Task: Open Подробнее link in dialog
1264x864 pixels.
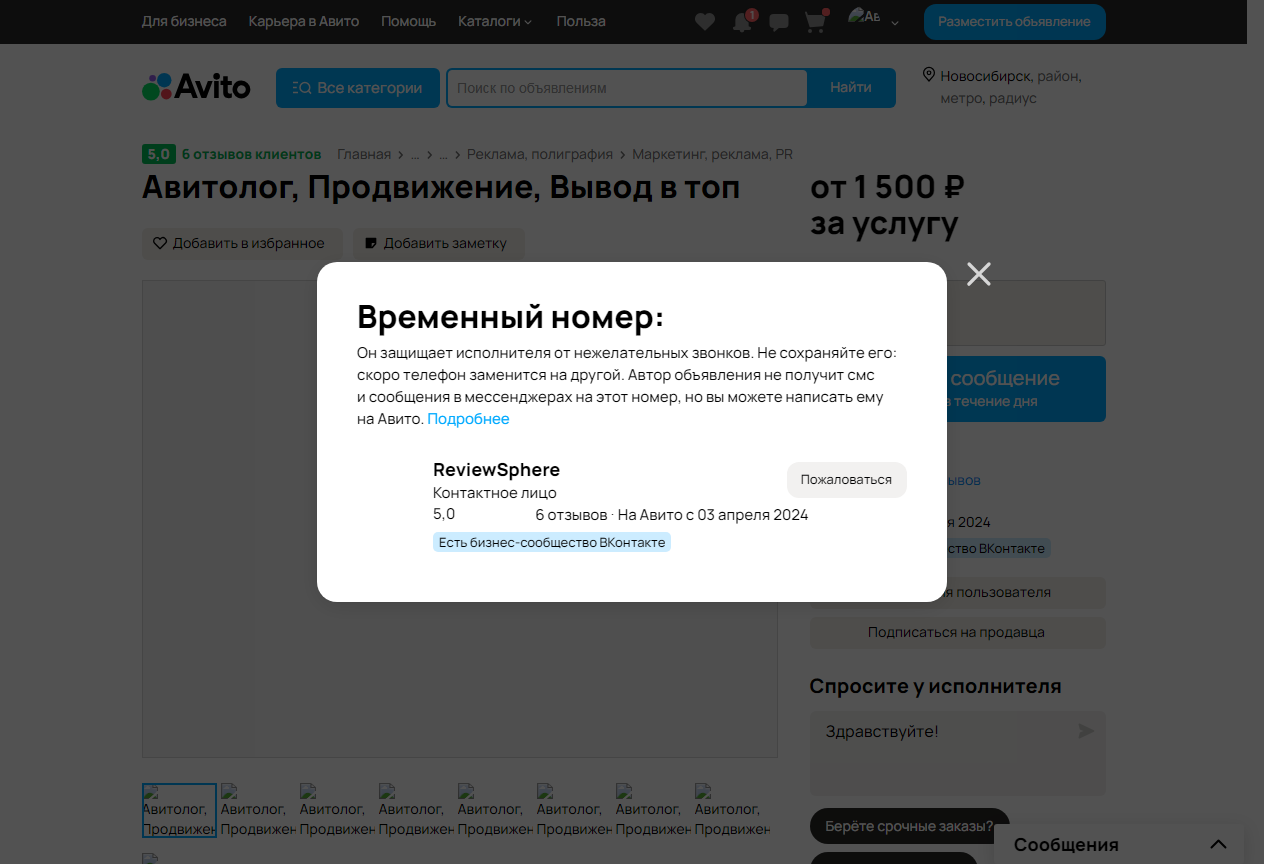Action: coord(468,419)
